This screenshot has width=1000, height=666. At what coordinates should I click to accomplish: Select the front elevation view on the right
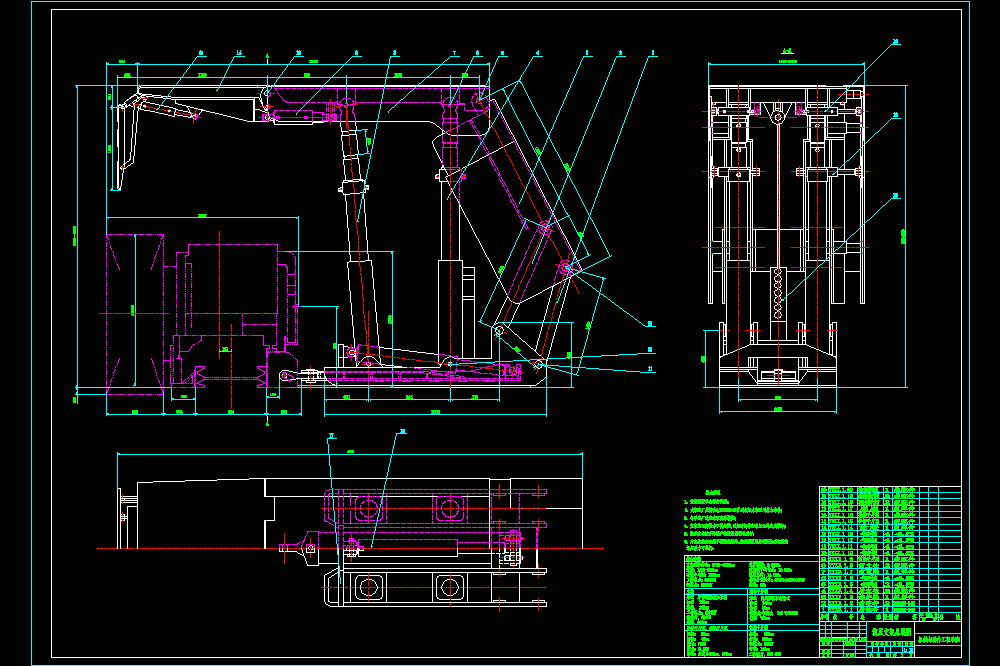[786, 236]
